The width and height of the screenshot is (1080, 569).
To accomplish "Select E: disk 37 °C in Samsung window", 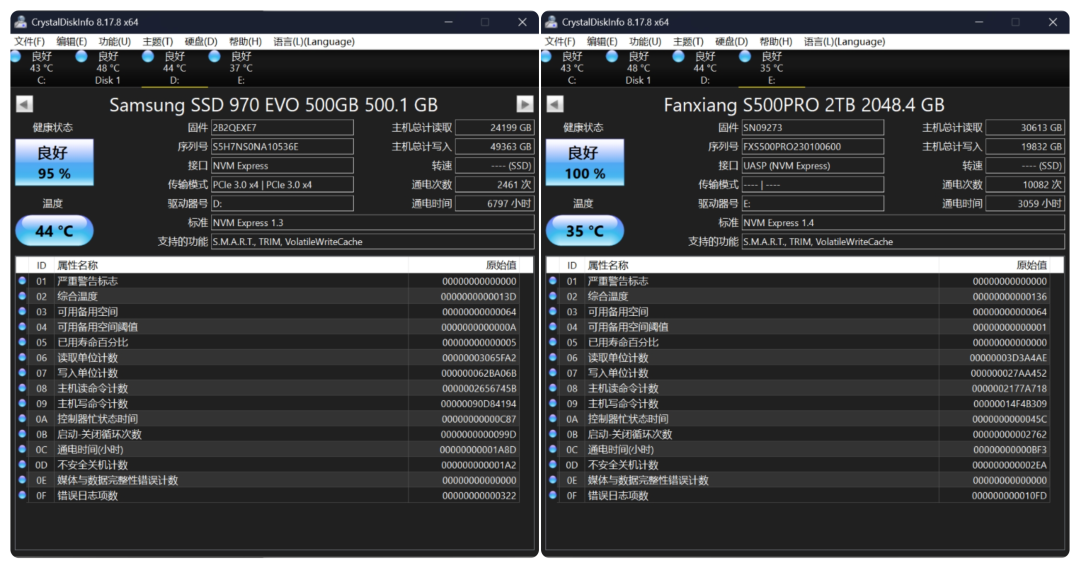I will pos(241,68).
